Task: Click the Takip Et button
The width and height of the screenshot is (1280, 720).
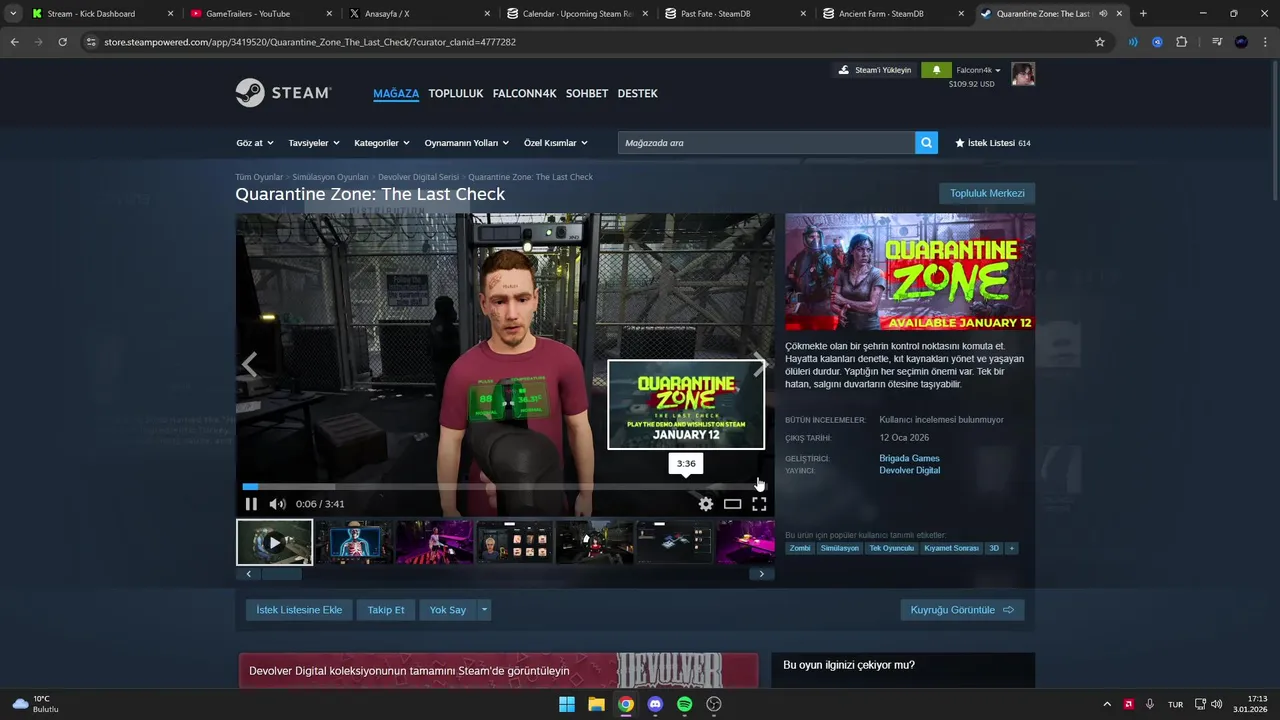Action: (386, 610)
